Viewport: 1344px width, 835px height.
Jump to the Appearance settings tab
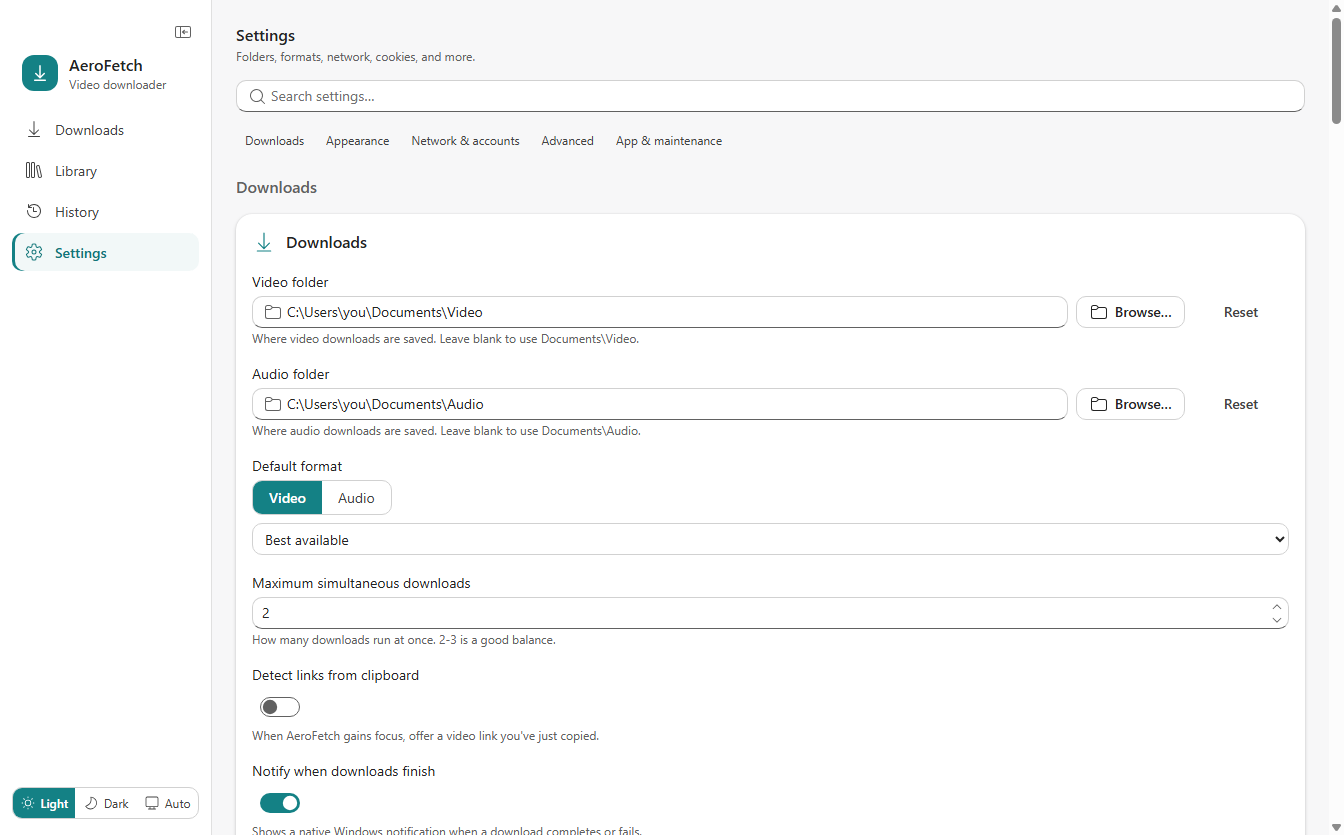click(358, 141)
